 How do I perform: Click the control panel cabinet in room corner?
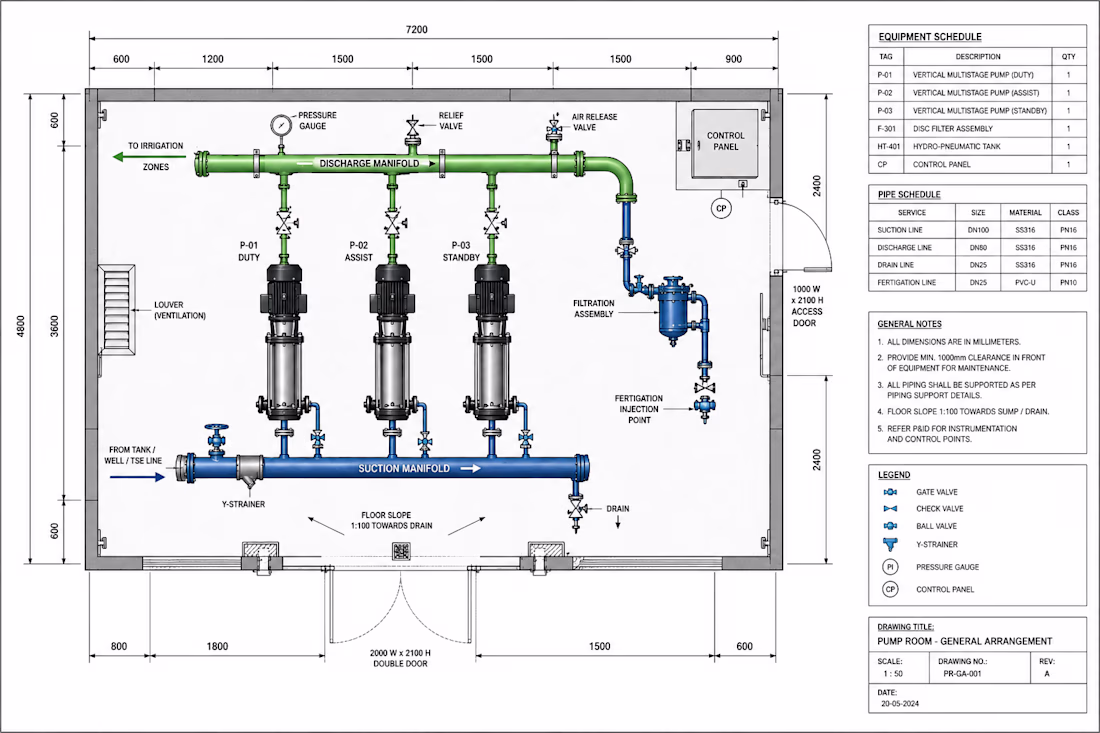pyautogui.click(x=725, y=144)
